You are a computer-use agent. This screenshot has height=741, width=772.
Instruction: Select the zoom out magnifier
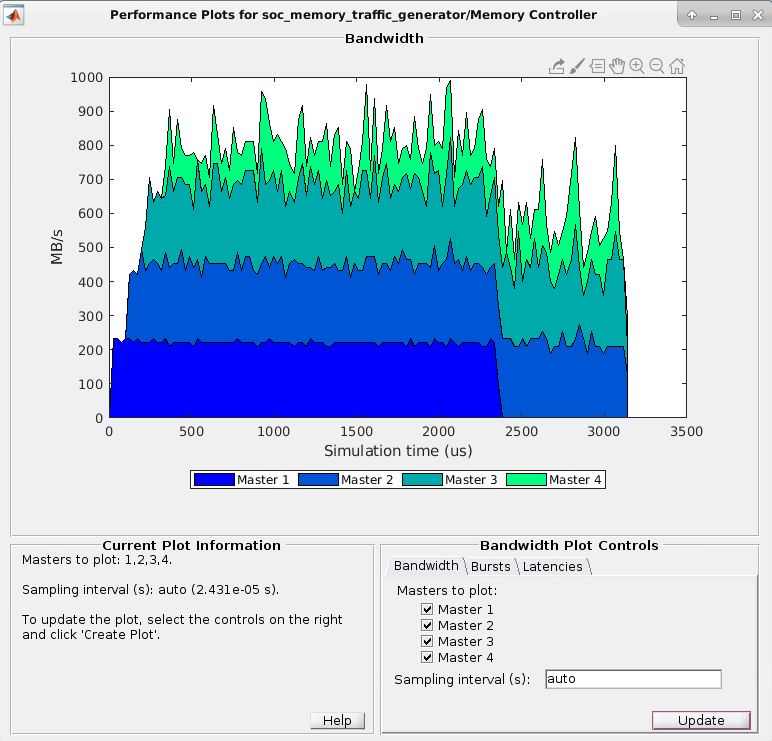tap(657, 66)
